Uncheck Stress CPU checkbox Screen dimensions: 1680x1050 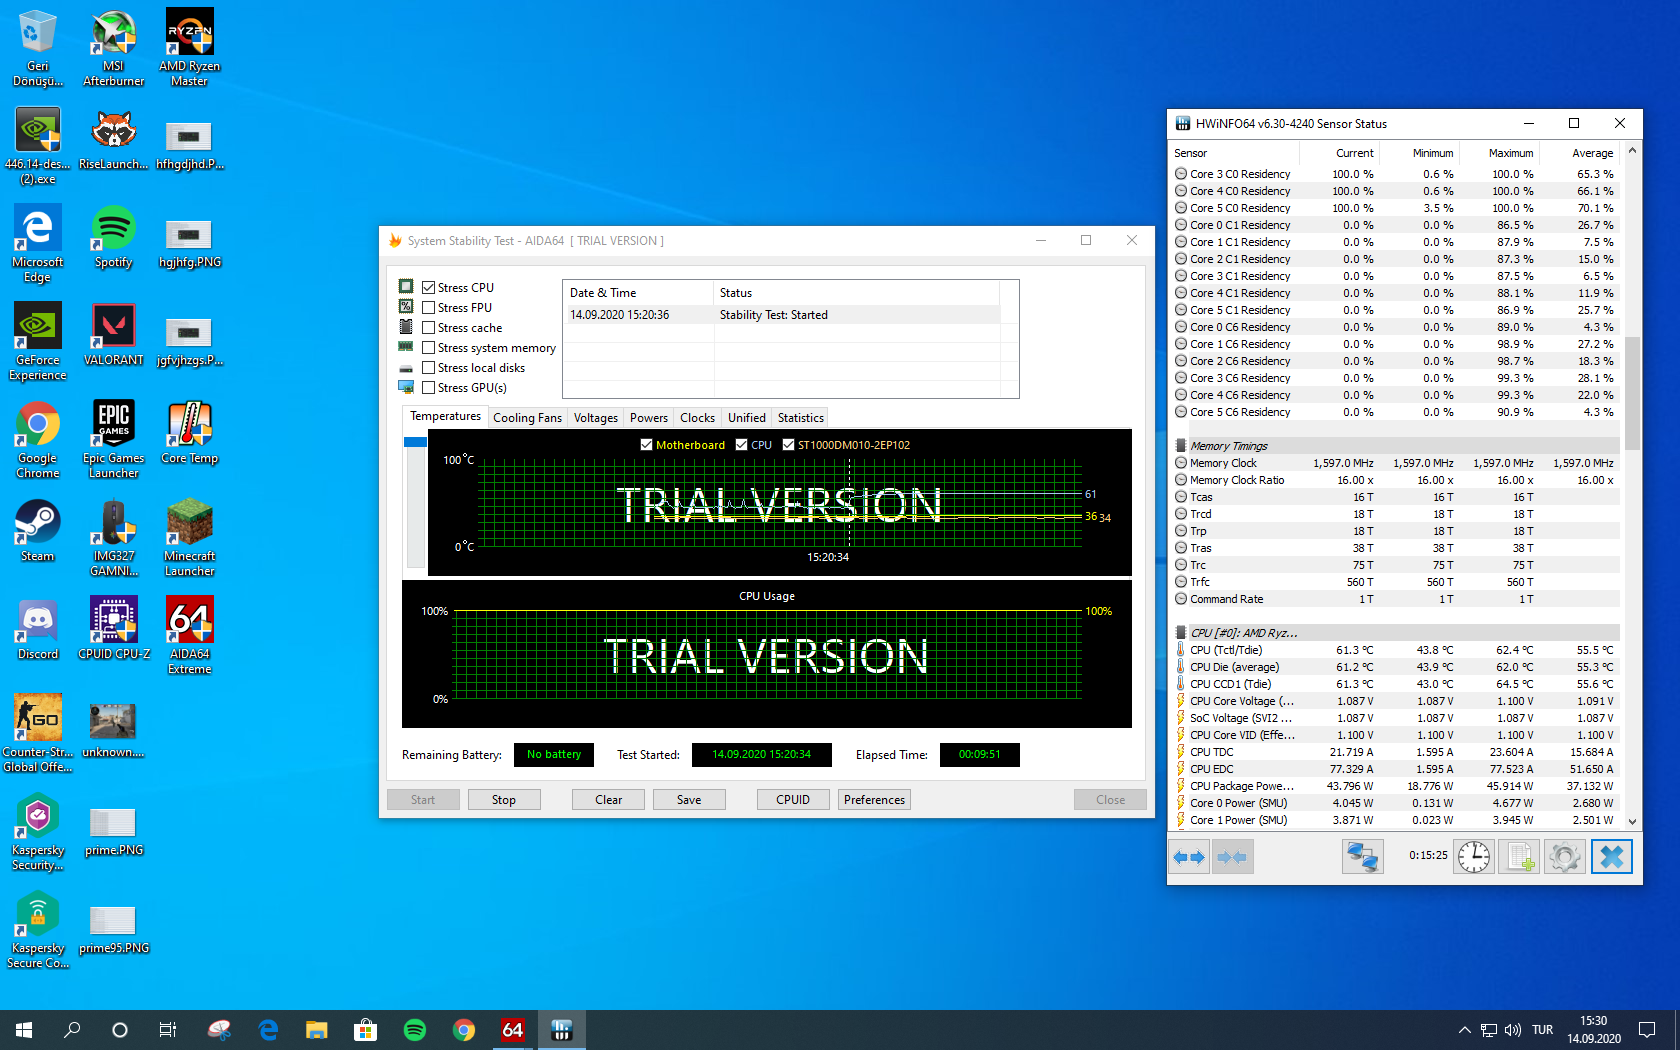pos(428,288)
